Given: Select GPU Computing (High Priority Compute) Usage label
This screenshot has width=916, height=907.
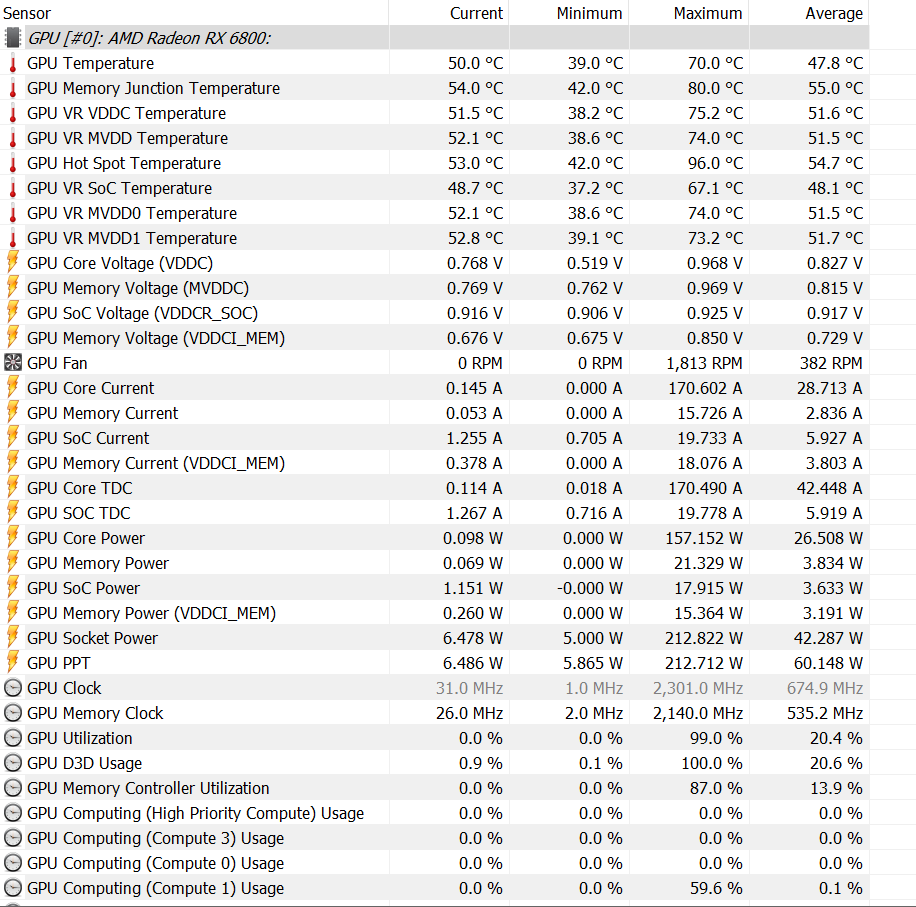Looking at the screenshot, I should click(196, 814).
